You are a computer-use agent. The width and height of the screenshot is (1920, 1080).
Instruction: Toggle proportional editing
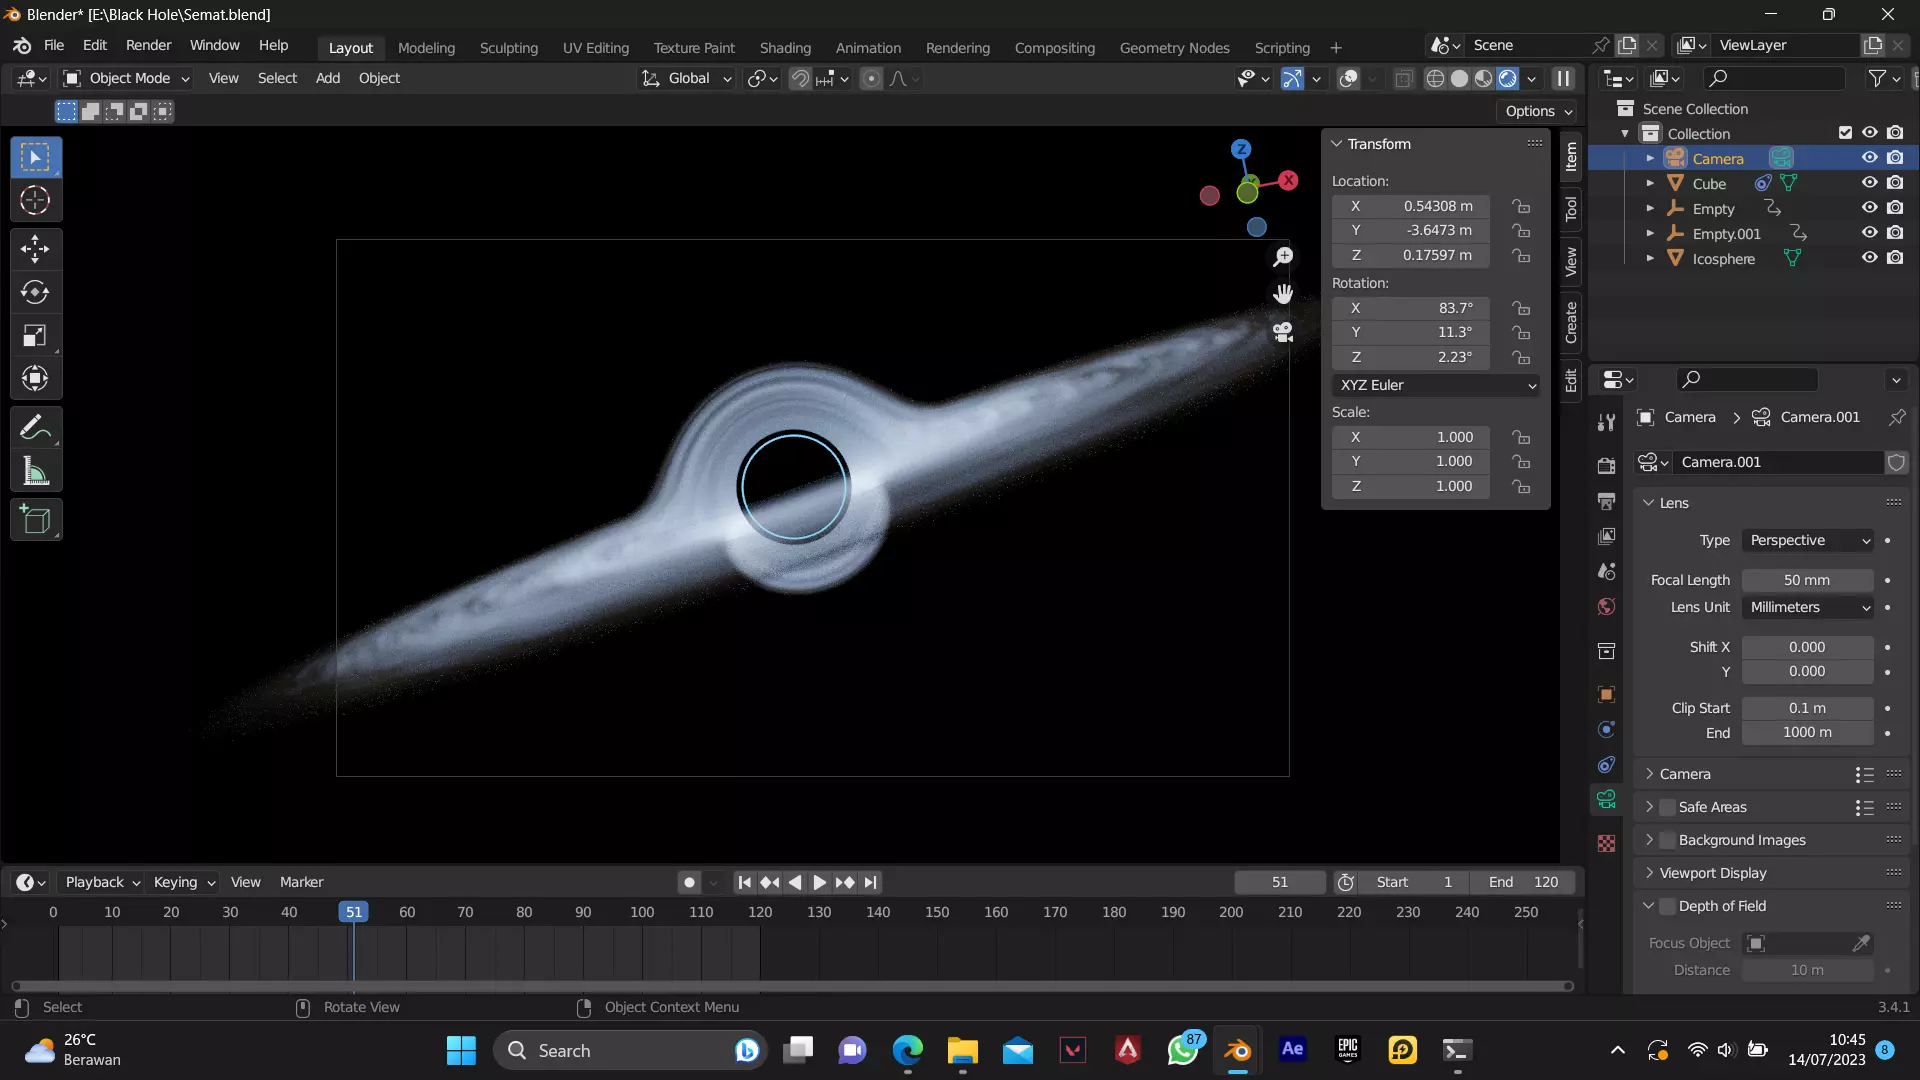coord(871,78)
